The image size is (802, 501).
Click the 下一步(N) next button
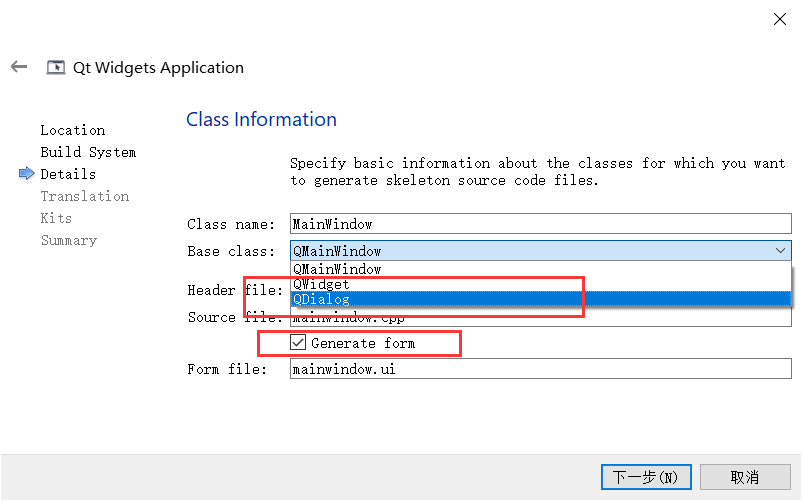pyautogui.click(x=646, y=477)
